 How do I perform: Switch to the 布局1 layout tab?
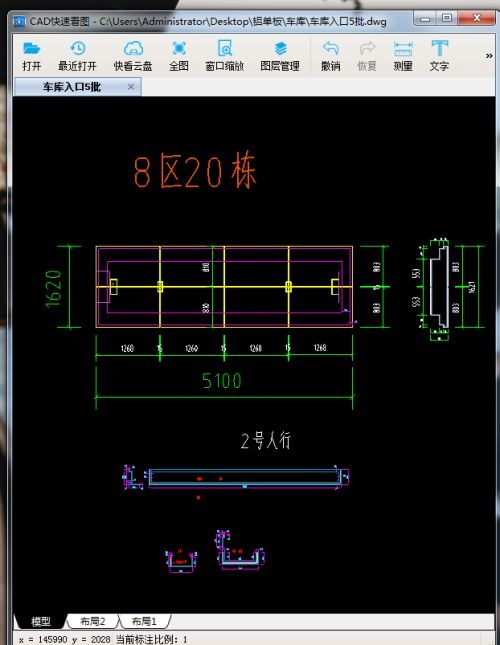pos(144,621)
